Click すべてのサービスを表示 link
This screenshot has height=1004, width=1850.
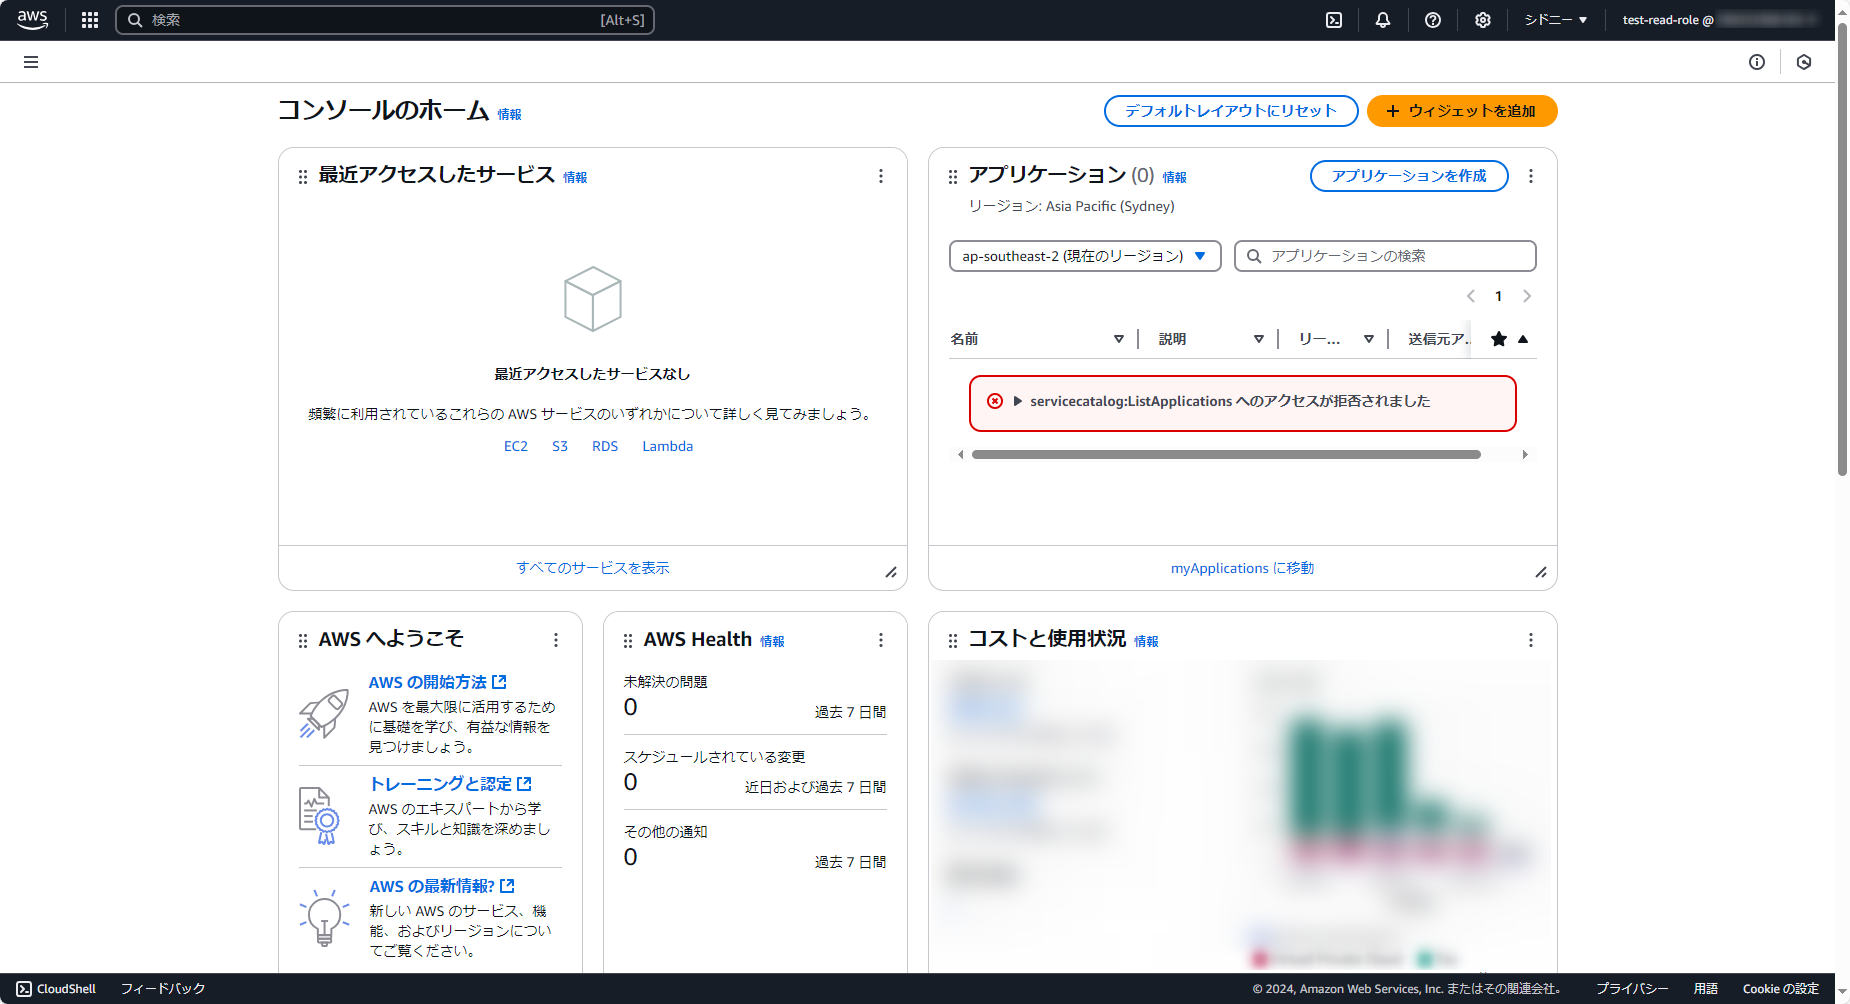(593, 568)
